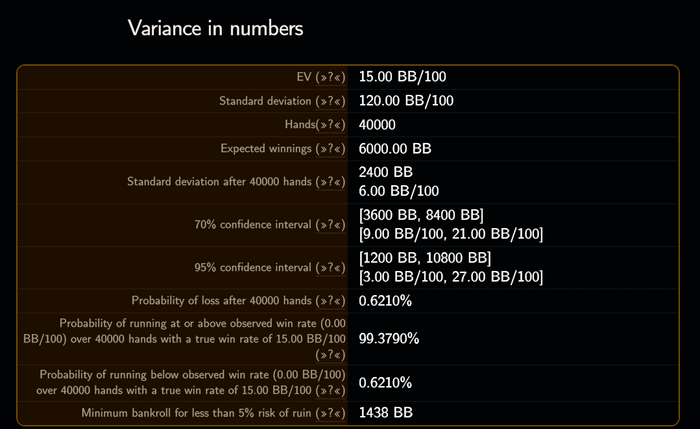The height and width of the screenshot is (429, 700).
Task: Select the 99.3790% probability value
Action: [389, 338]
